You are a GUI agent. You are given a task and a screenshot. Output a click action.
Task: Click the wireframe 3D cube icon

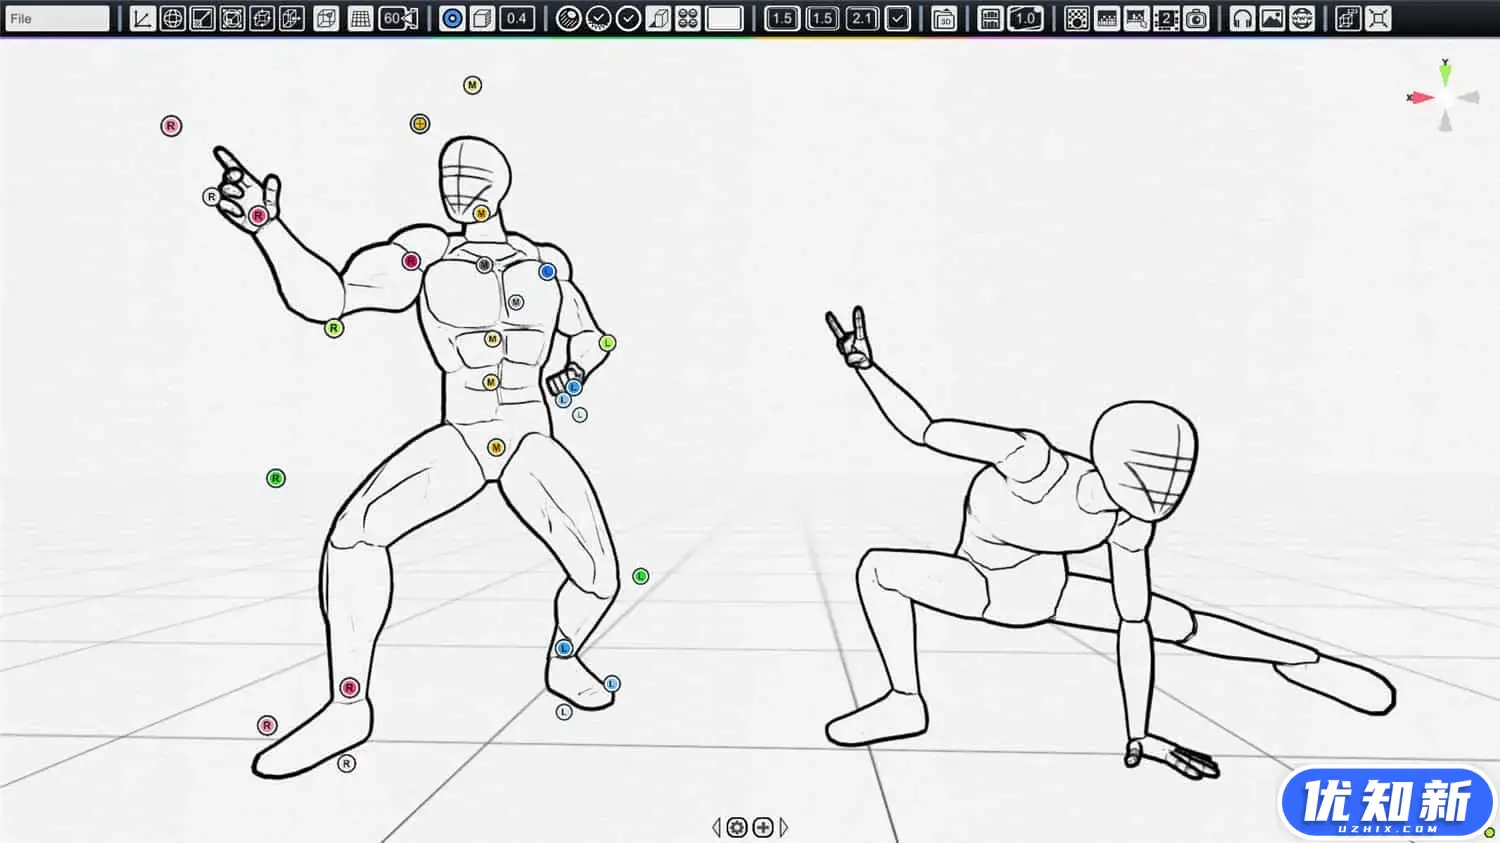click(326, 18)
